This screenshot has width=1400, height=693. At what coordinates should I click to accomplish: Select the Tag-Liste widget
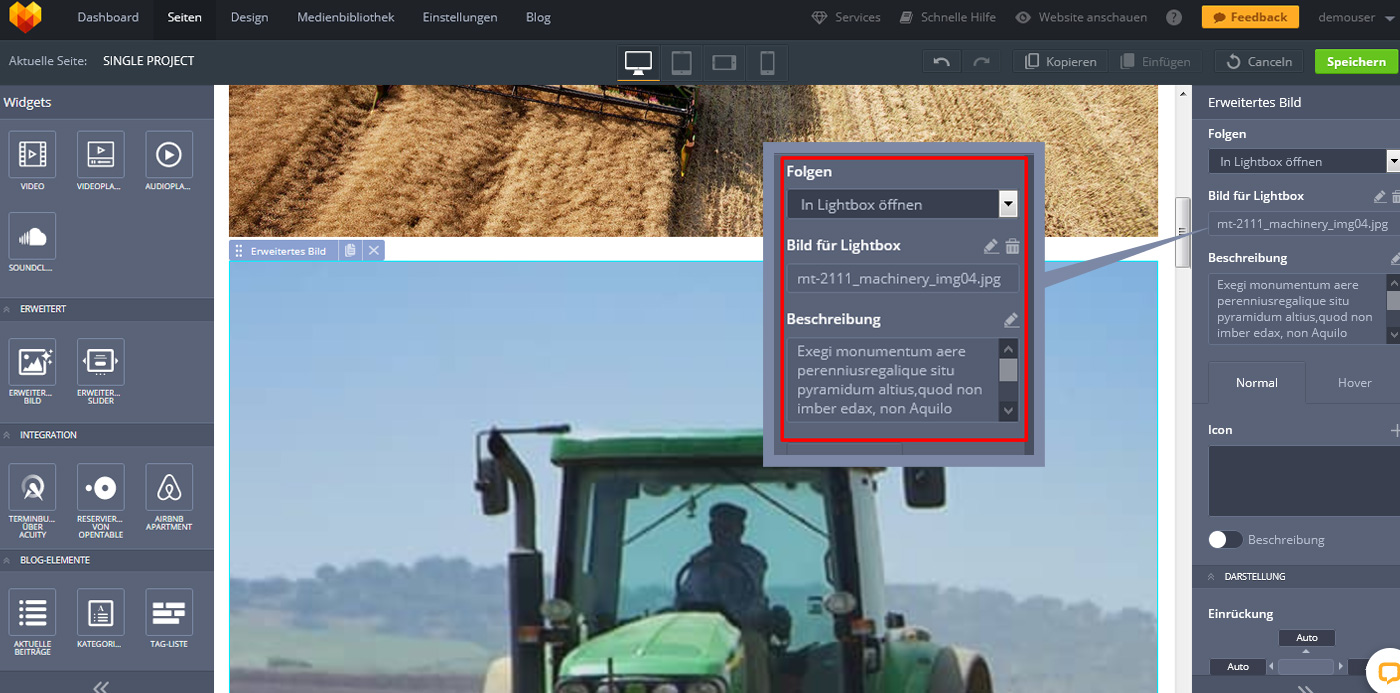tap(169, 613)
